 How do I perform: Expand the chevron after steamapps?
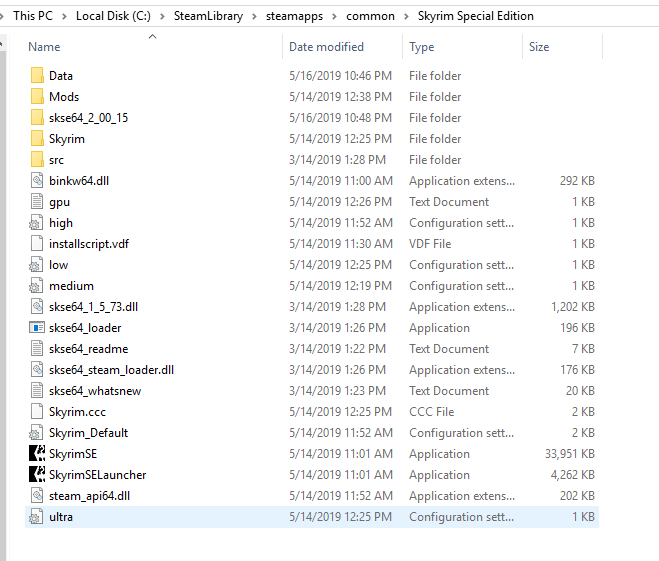(335, 16)
